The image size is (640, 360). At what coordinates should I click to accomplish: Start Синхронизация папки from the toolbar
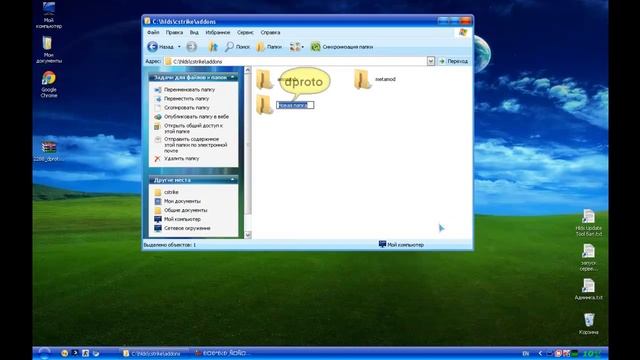point(342,47)
